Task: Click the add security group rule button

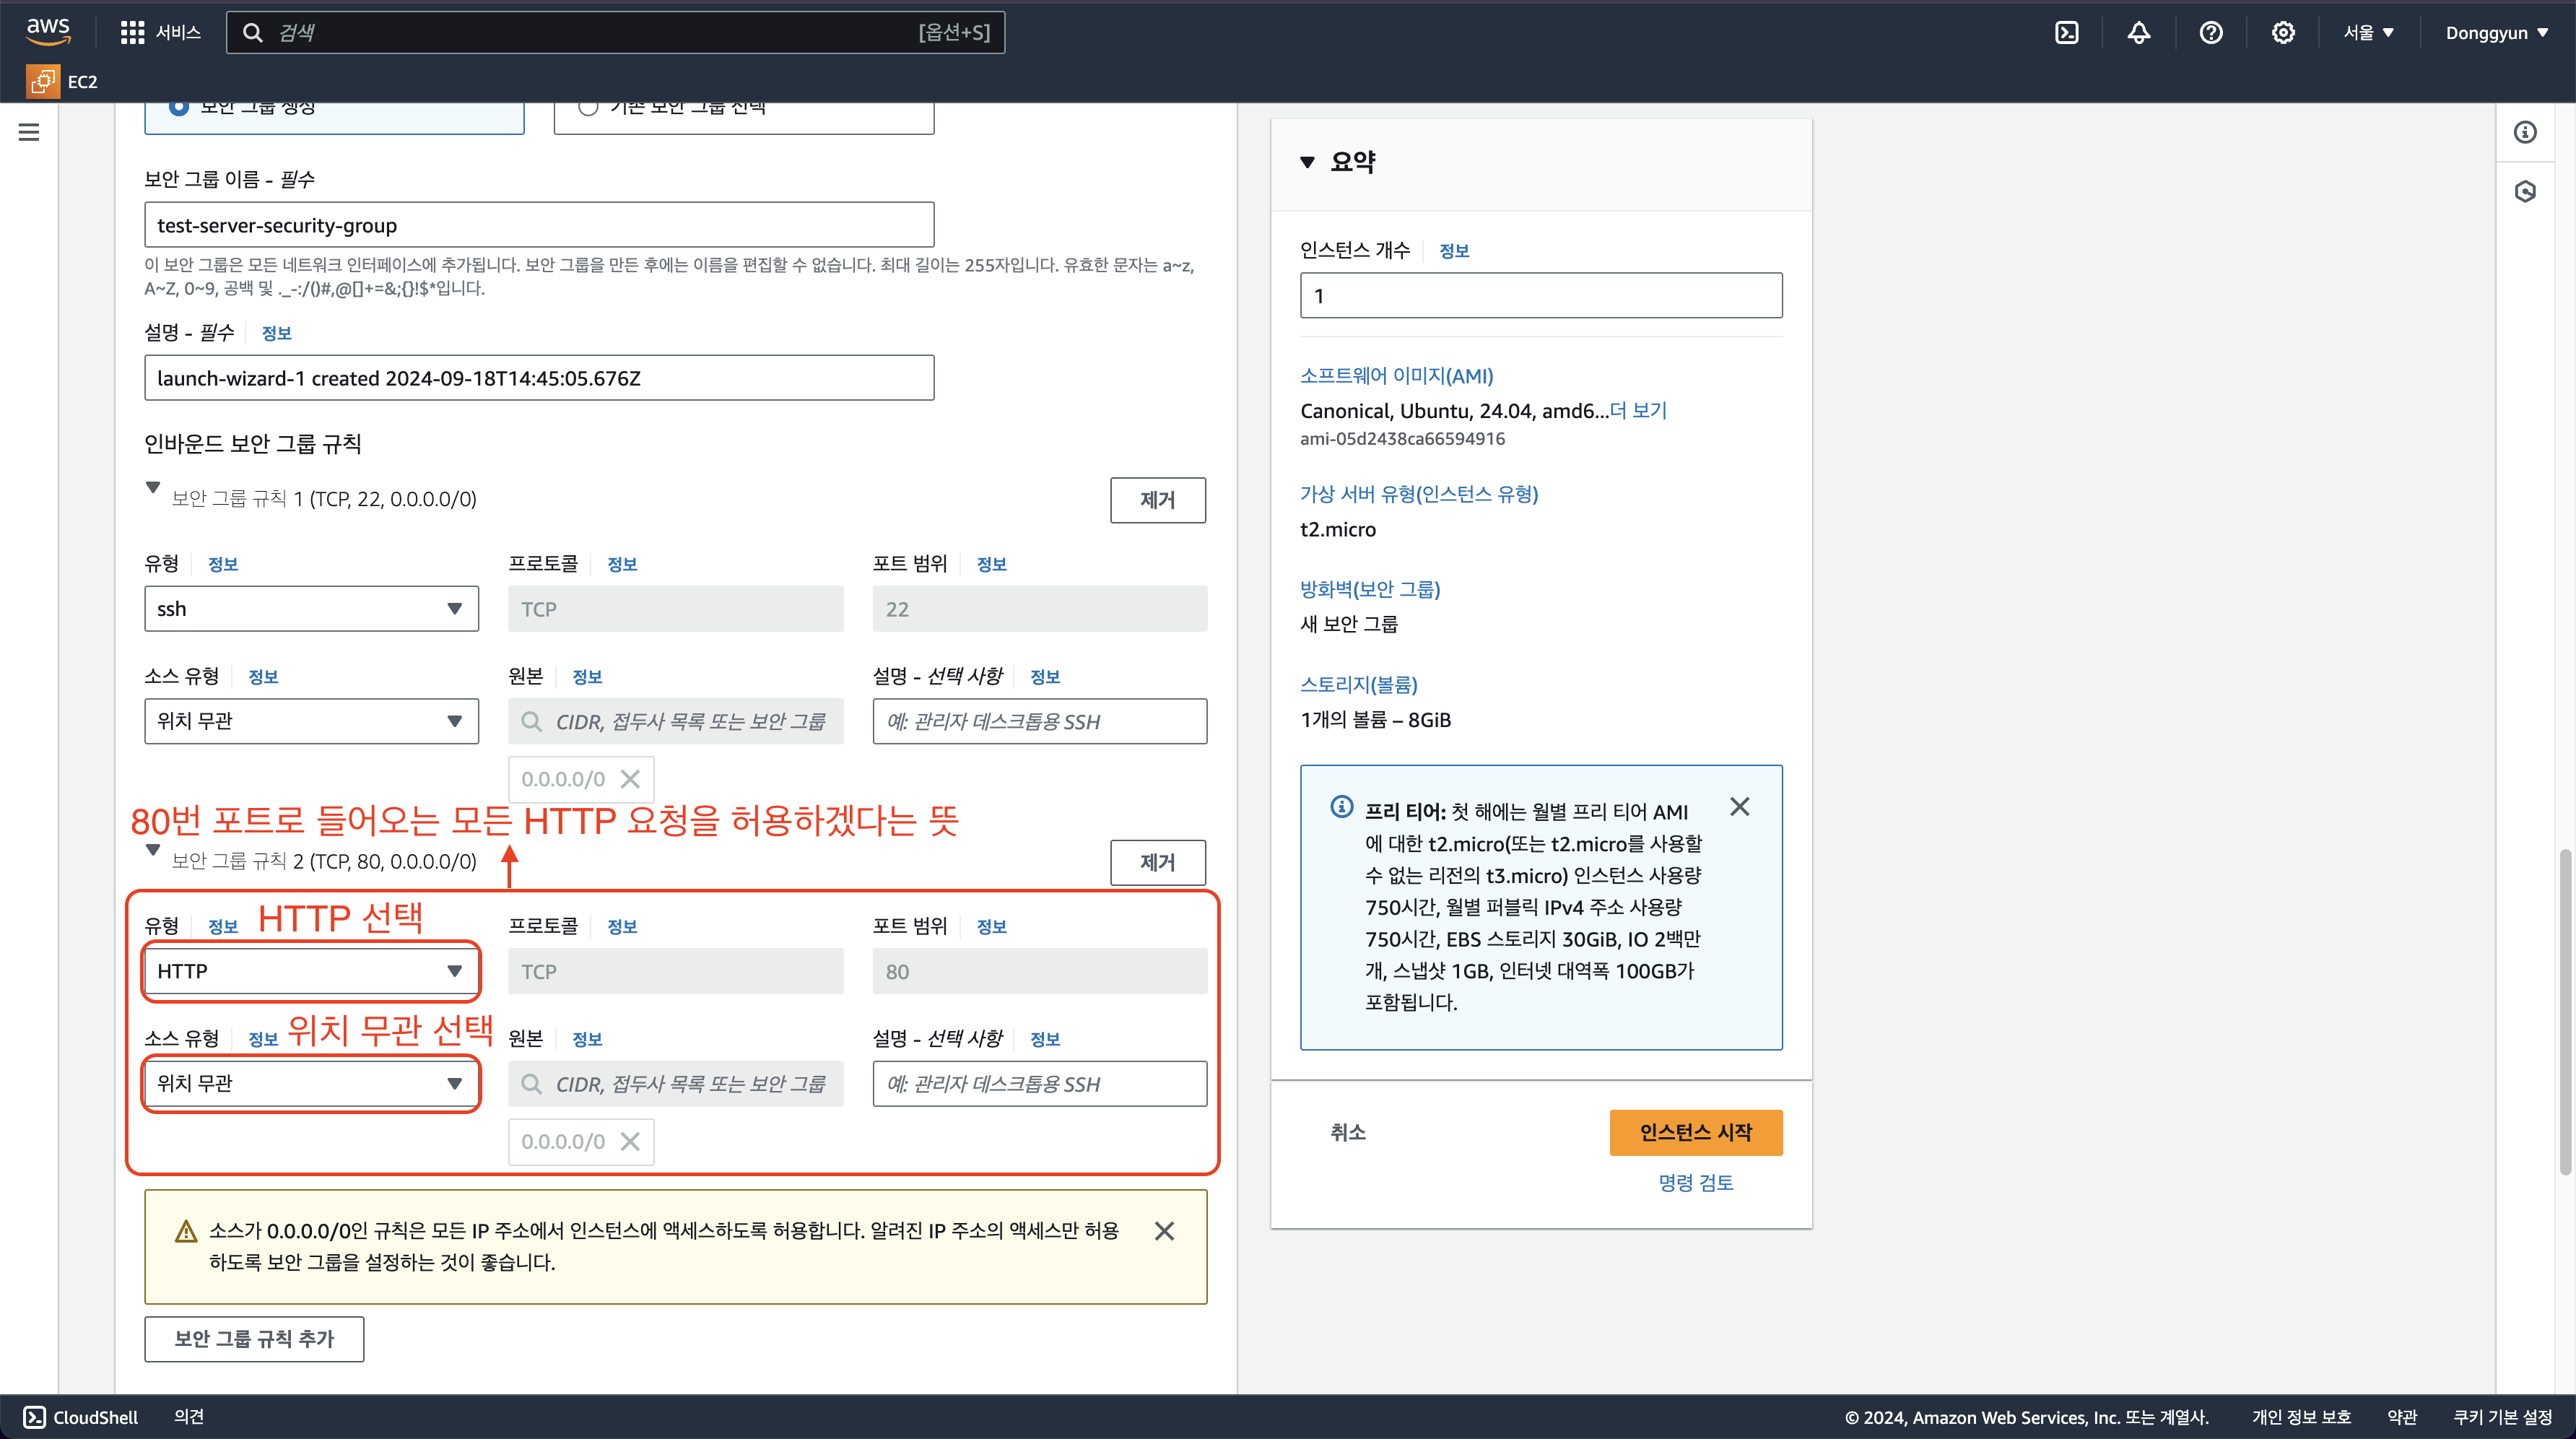Action: 254,1339
